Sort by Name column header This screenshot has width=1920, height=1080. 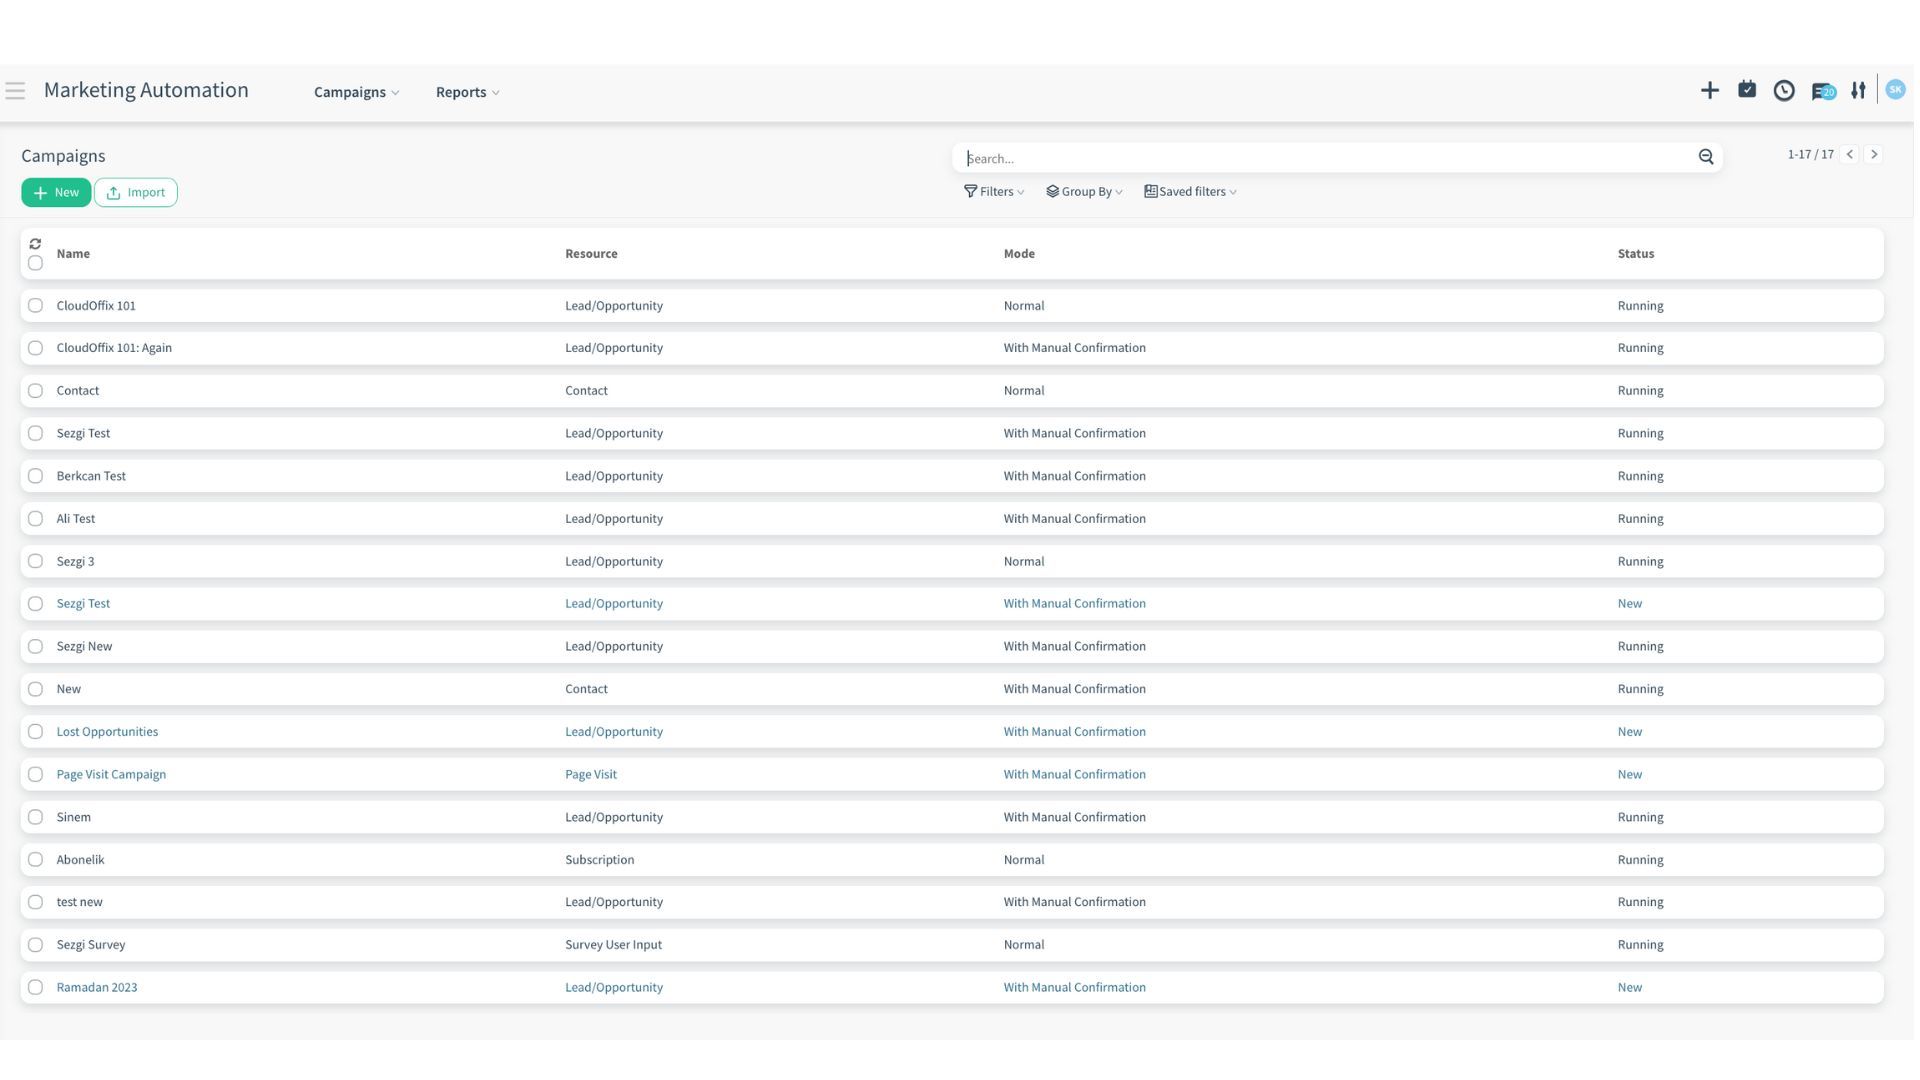click(73, 254)
